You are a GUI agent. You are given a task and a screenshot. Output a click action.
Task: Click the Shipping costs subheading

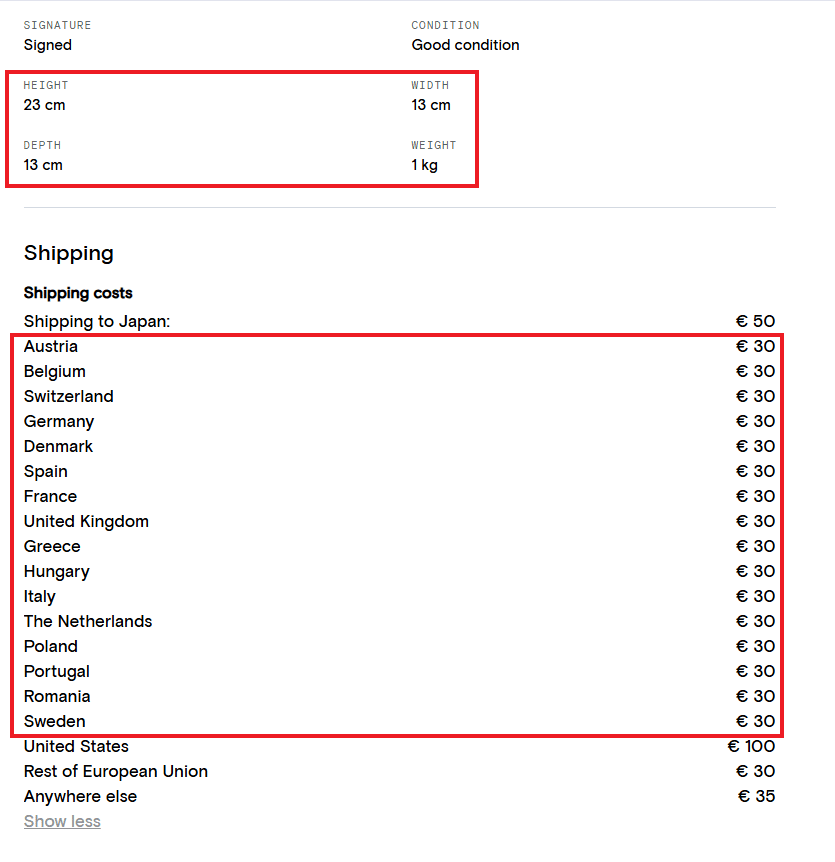coord(78,293)
